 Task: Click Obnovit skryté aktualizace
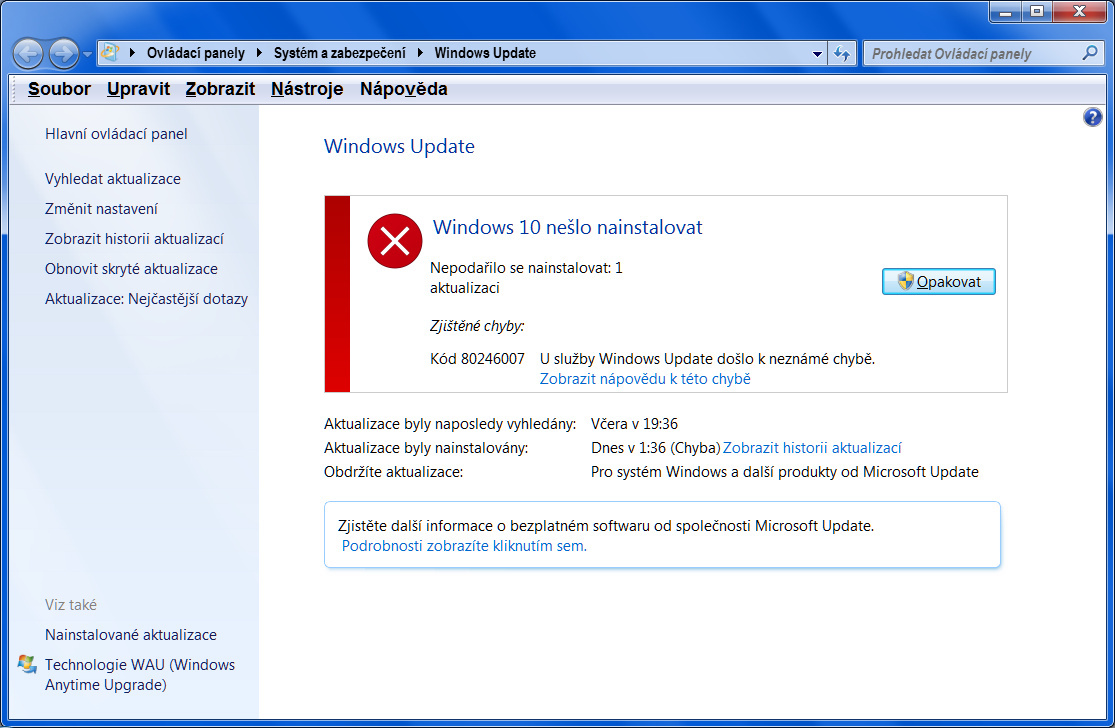point(131,269)
